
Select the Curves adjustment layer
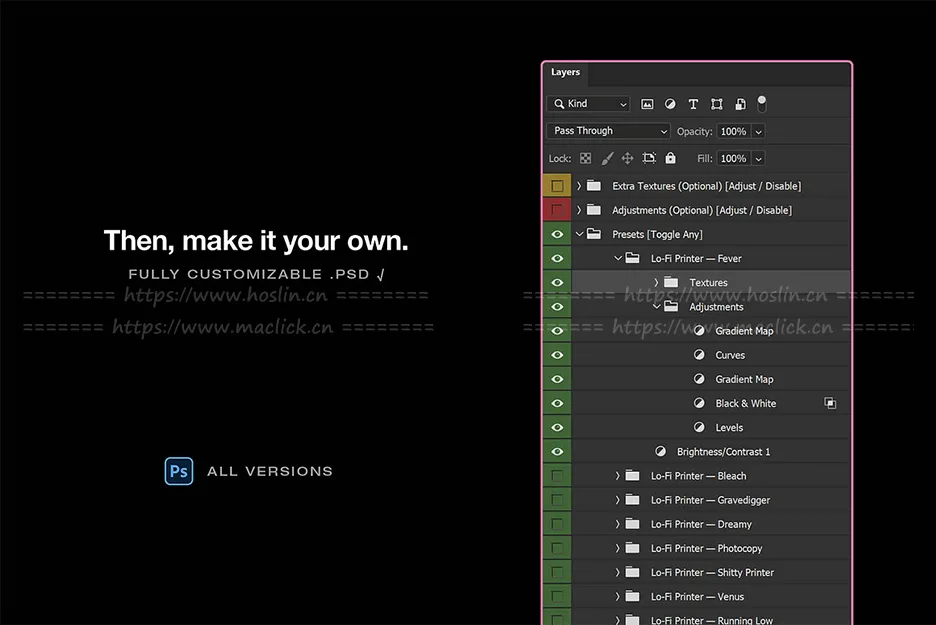tap(730, 355)
